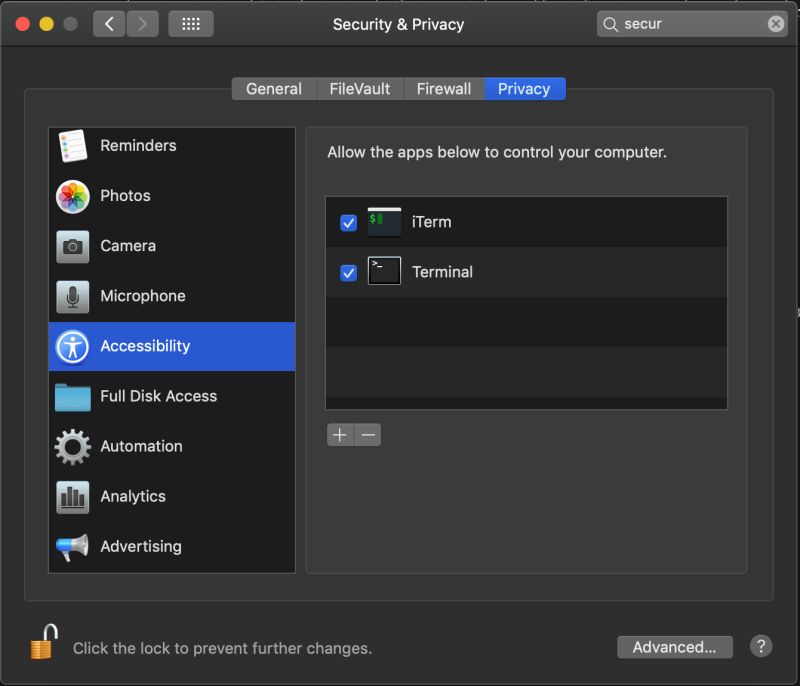The height and width of the screenshot is (686, 800).
Task: Select the iTerm name in app list
Action: pyautogui.click(x=432, y=222)
